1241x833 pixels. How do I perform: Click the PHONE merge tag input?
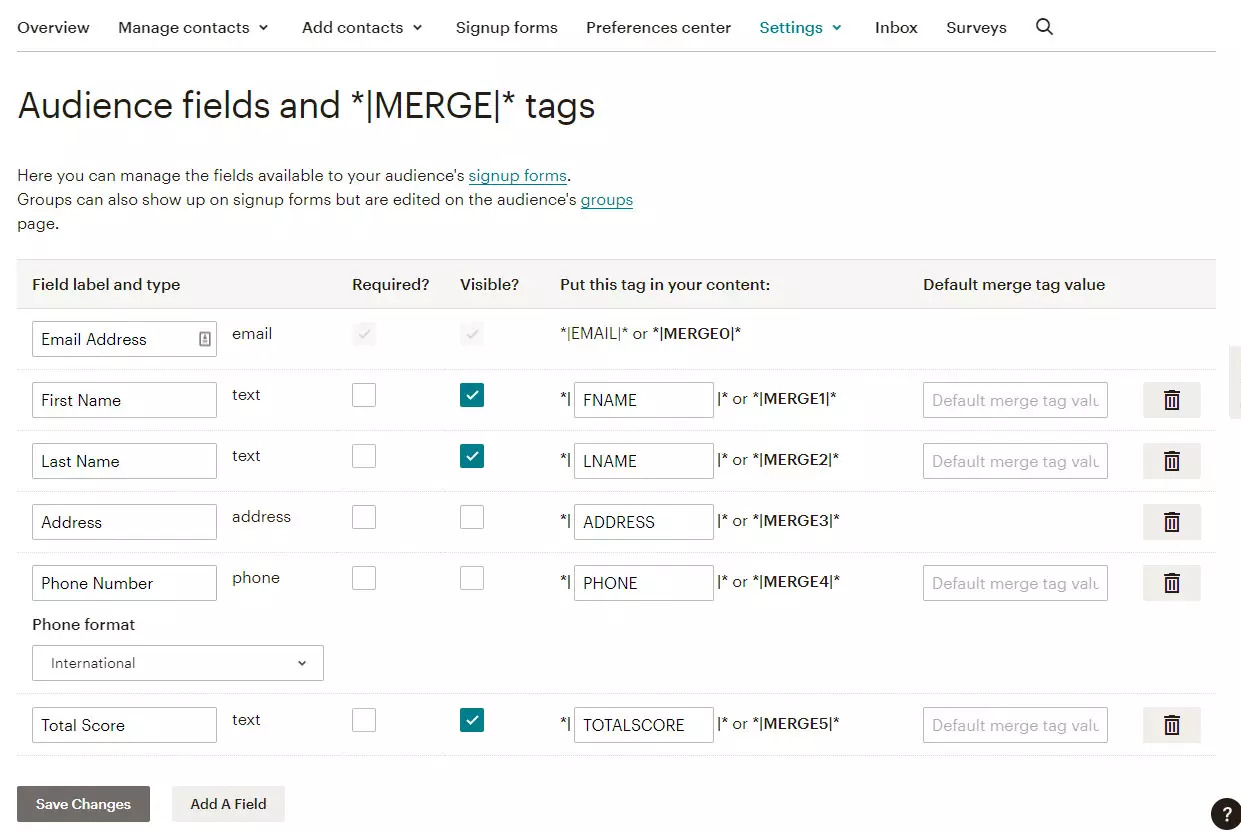(x=644, y=583)
